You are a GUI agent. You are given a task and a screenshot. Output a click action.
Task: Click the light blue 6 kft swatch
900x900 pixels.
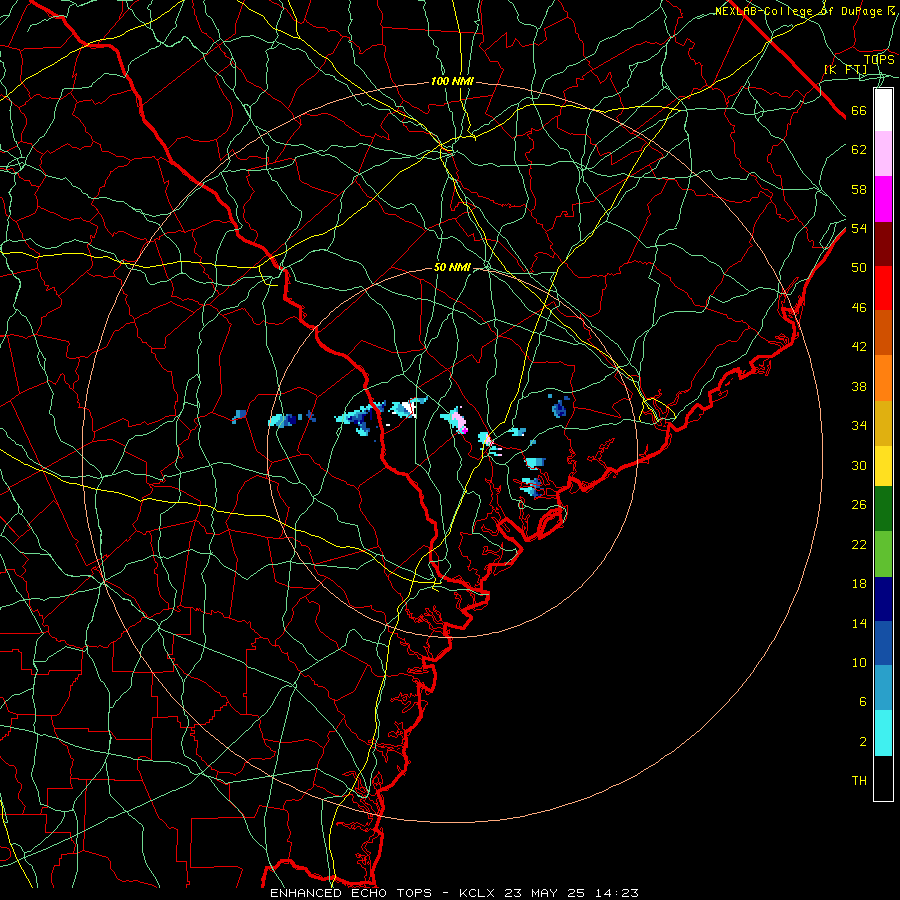(883, 687)
